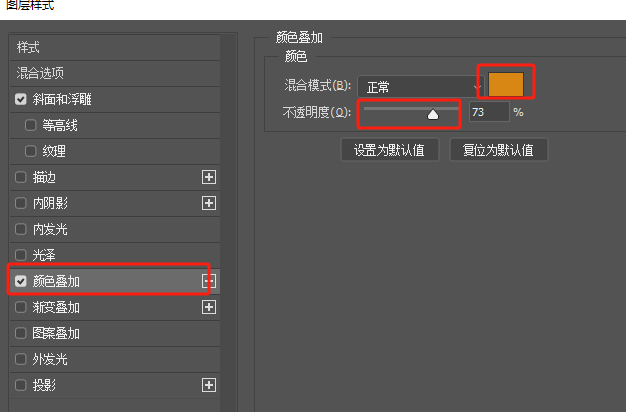Click the 不透明度 slider handle
Image resolution: width=626 pixels, height=412 pixels.
[433, 115]
